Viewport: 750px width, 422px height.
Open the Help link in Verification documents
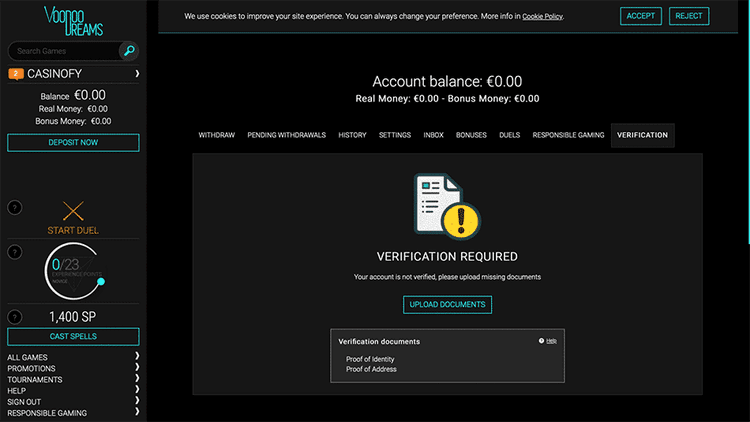click(x=551, y=341)
